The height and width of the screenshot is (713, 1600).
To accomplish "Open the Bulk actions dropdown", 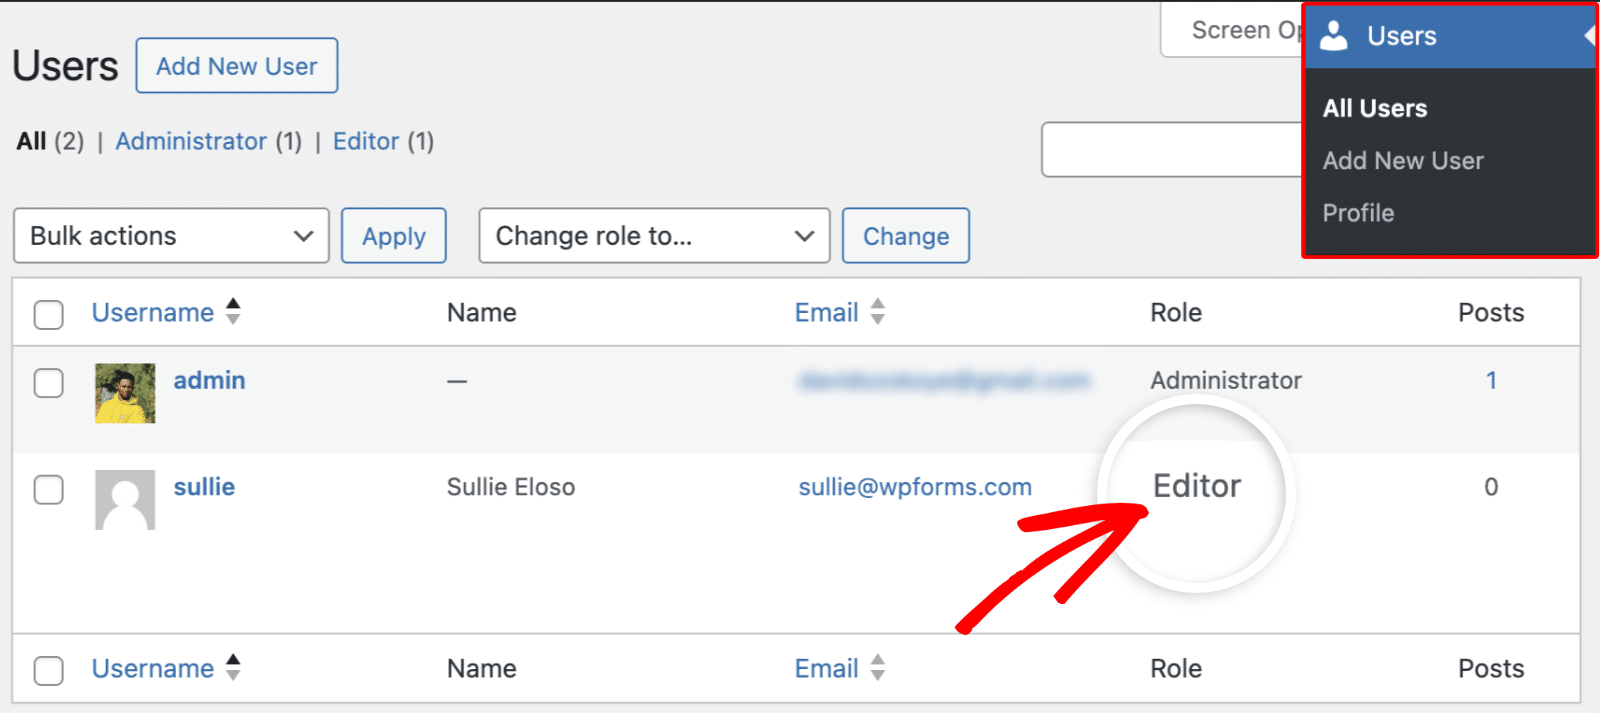I will coord(171,236).
